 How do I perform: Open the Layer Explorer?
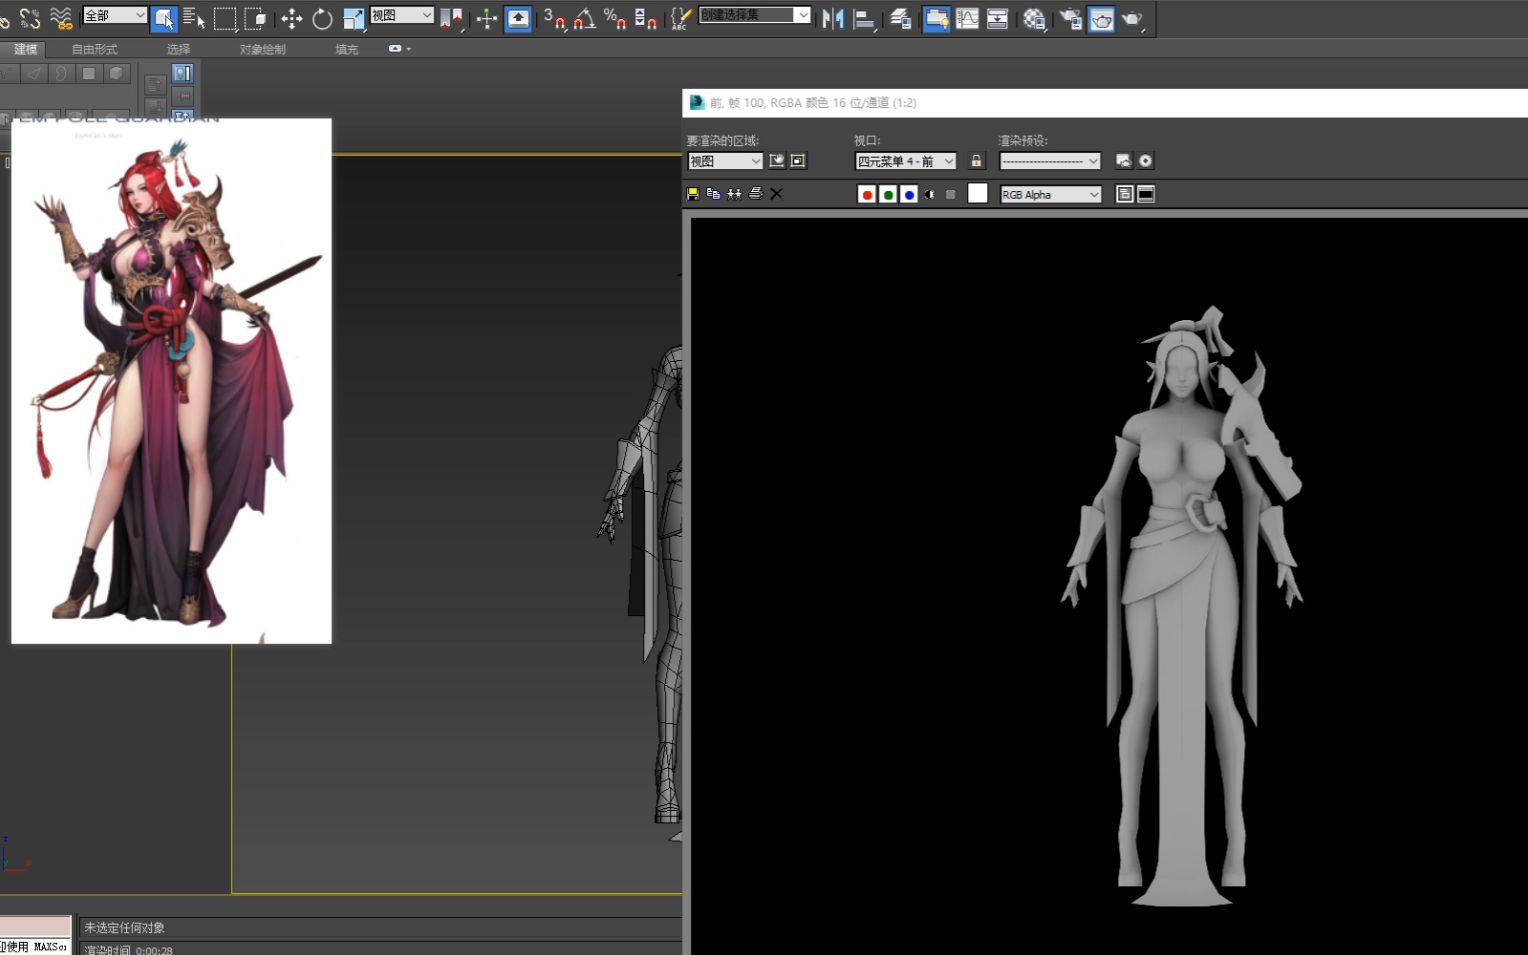click(900, 18)
